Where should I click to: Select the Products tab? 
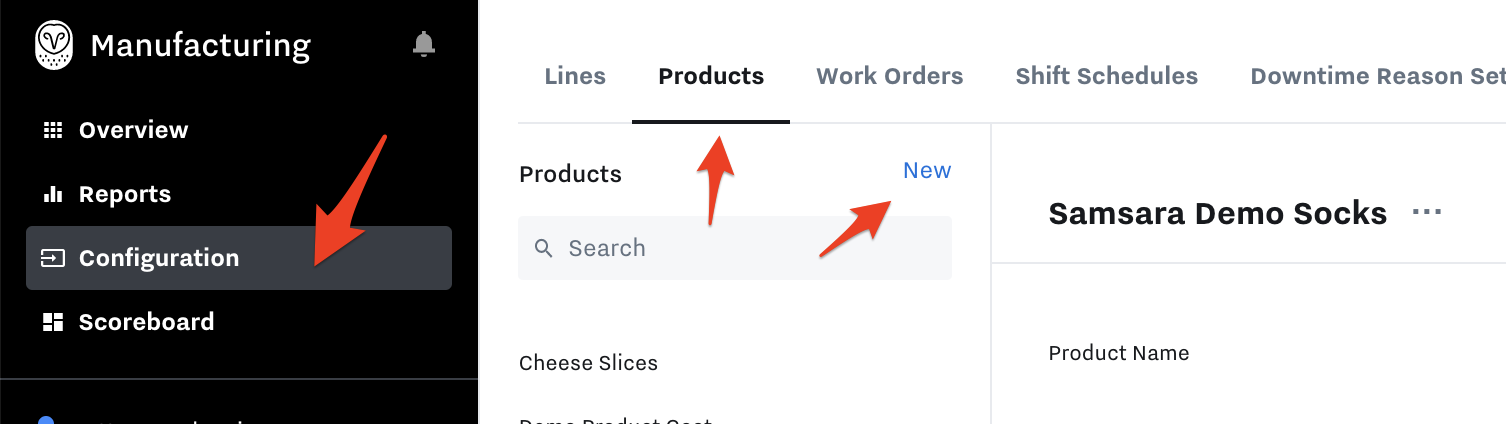711,76
